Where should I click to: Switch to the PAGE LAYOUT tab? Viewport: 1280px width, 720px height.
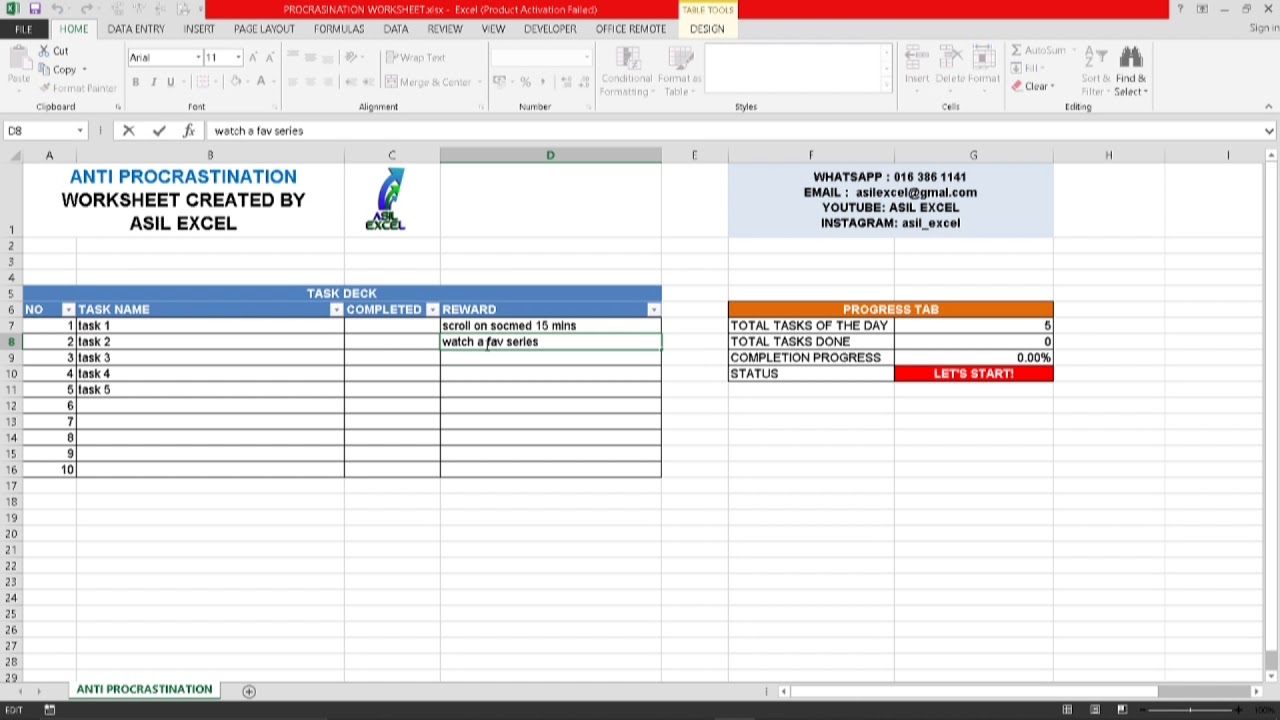tap(264, 29)
